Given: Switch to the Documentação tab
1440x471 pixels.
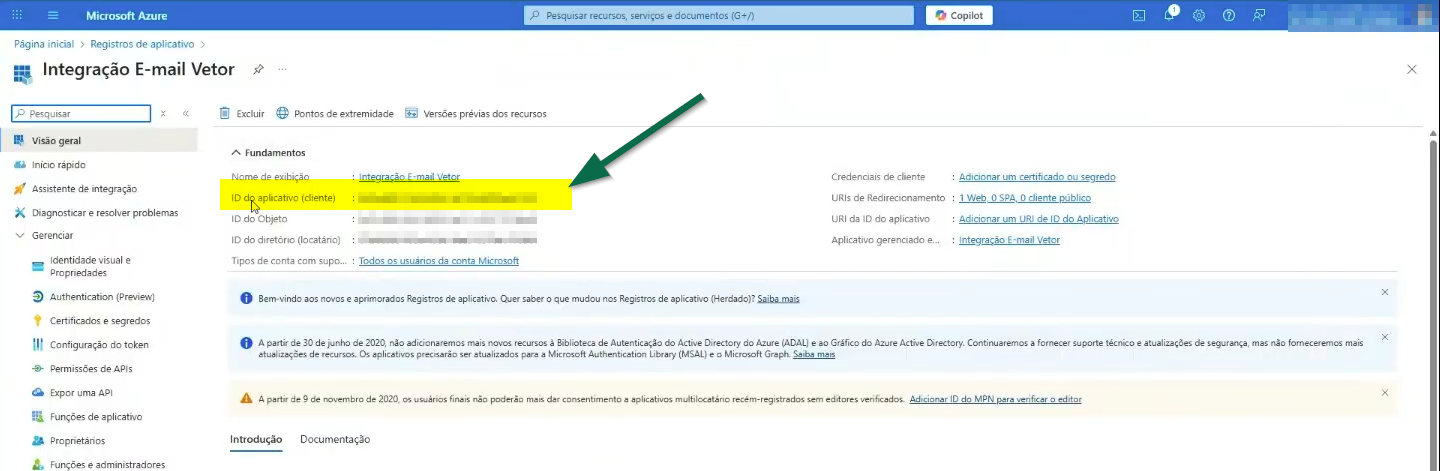Looking at the screenshot, I should pos(335,440).
